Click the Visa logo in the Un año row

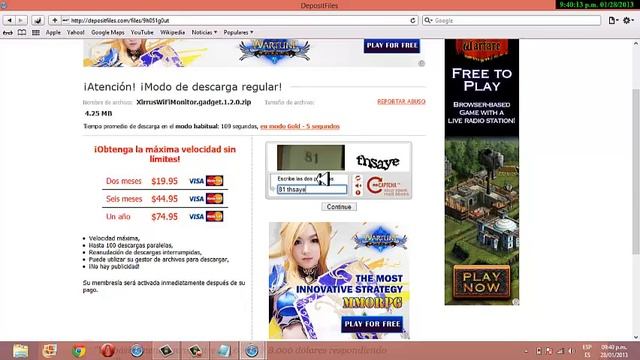(196, 217)
